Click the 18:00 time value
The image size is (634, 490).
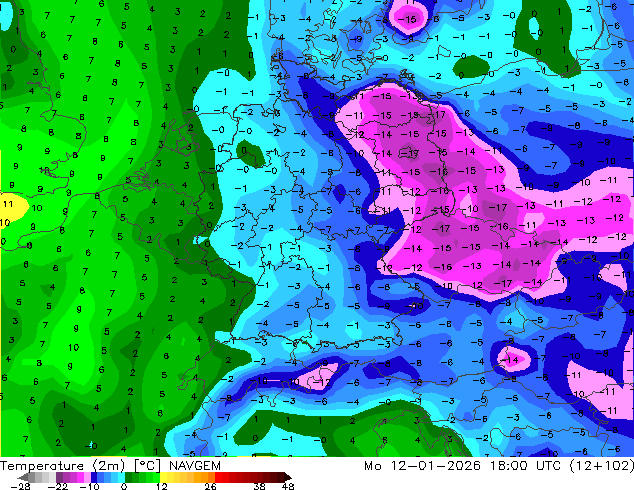tap(509, 466)
